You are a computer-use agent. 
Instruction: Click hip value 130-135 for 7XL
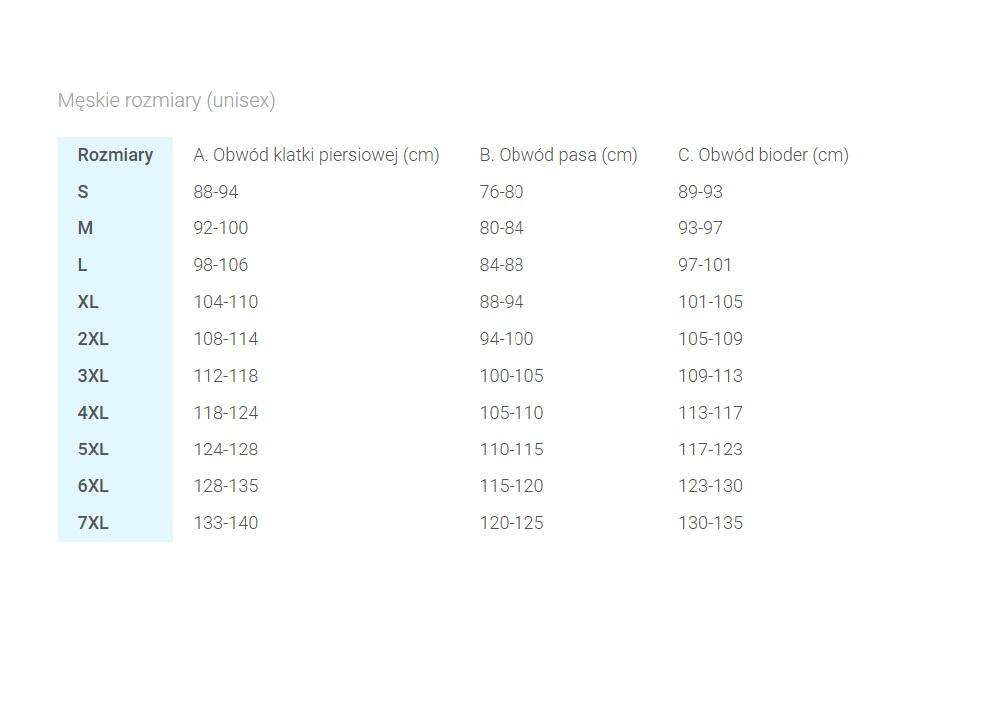pos(711,522)
